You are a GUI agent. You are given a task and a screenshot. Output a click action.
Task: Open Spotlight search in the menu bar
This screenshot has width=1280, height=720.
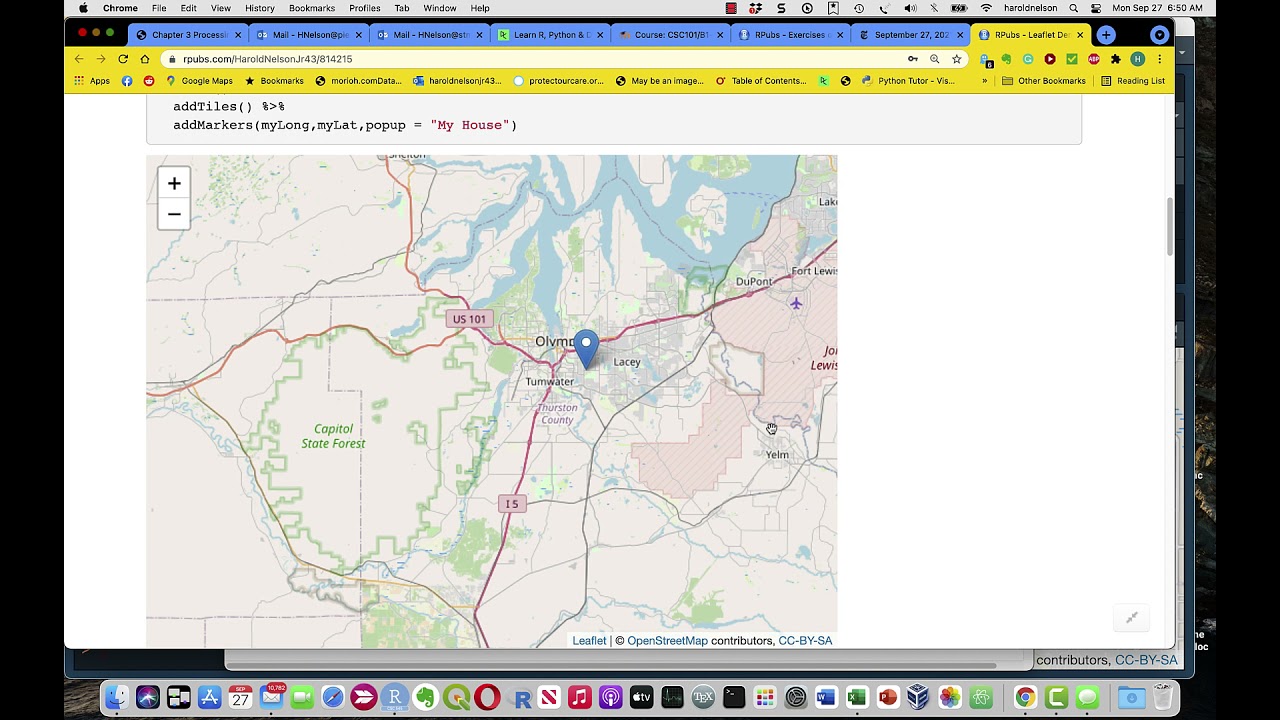pos(1073,8)
